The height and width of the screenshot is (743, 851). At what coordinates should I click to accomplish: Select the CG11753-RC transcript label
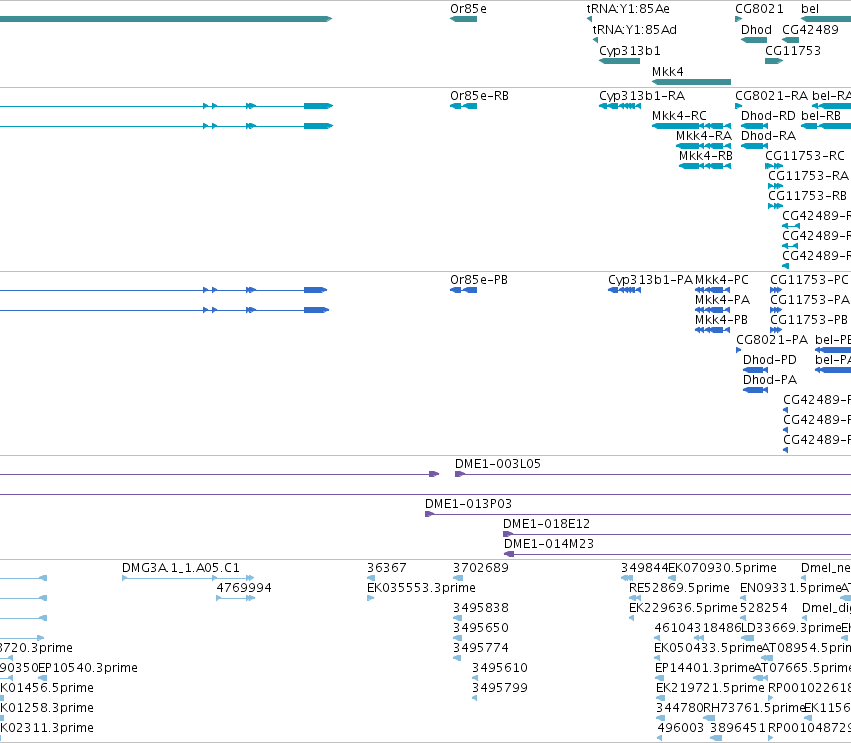pos(805,156)
